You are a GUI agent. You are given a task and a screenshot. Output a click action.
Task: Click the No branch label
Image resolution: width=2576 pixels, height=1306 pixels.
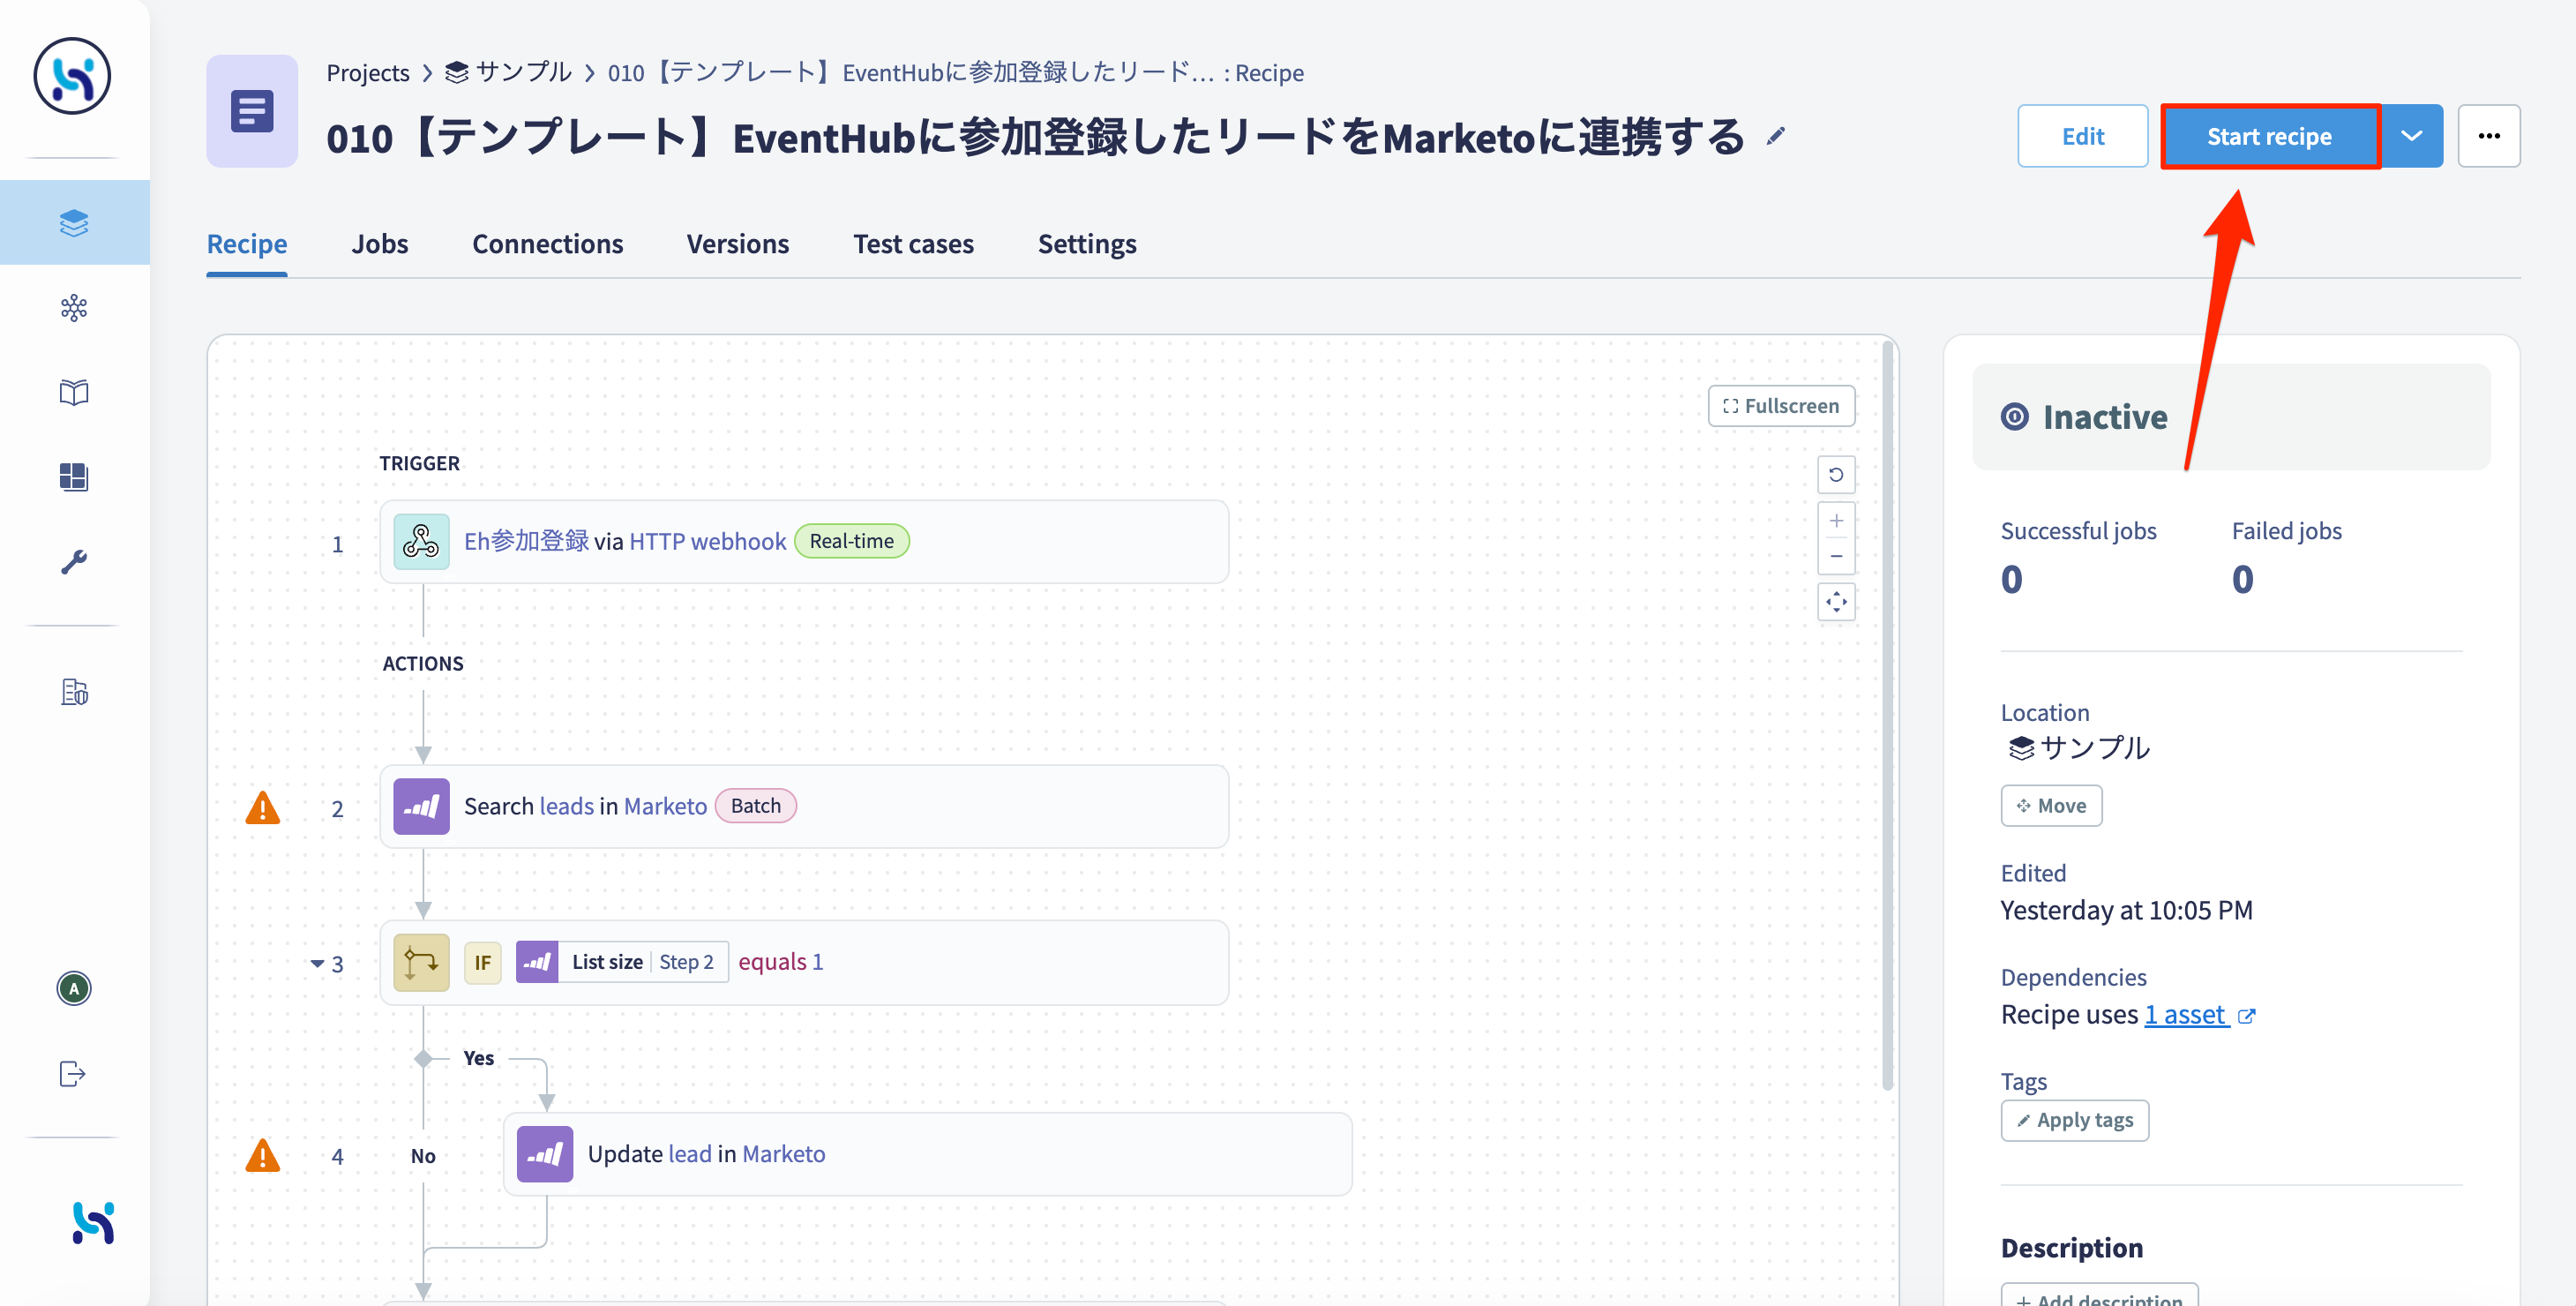(423, 1156)
